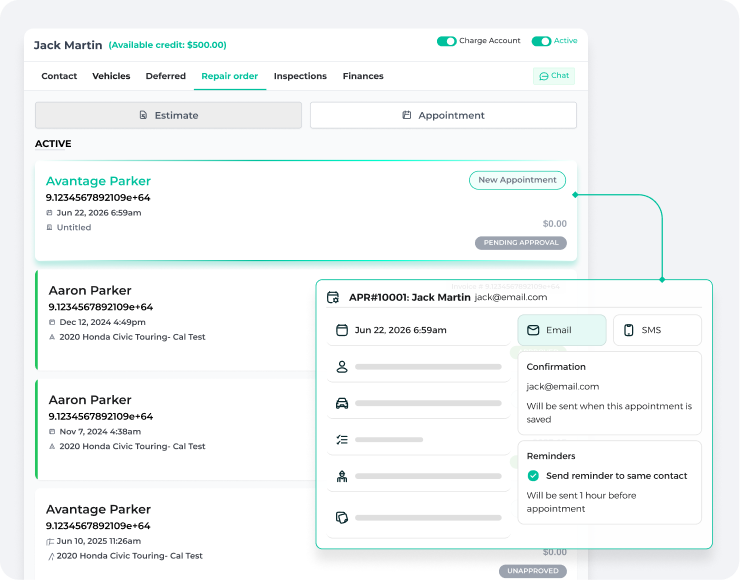740x580 pixels.
Task: Click the Estimate document icon
Action: click(x=143, y=115)
